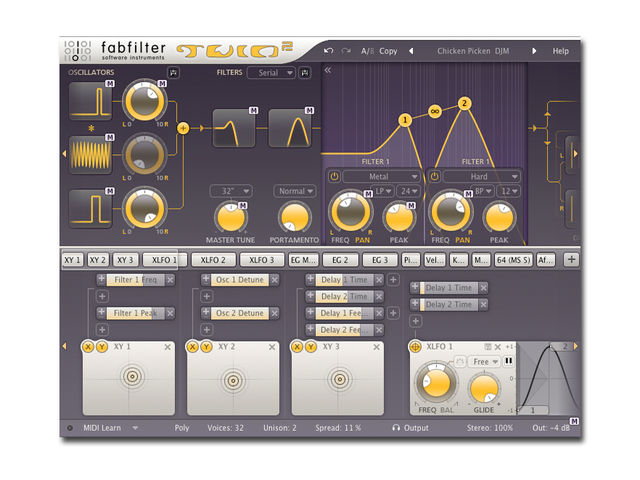Image resolution: width=640 pixels, height=480 pixels.
Task: Add a new modulation source with plus
Action: pyautogui.click(x=571, y=259)
